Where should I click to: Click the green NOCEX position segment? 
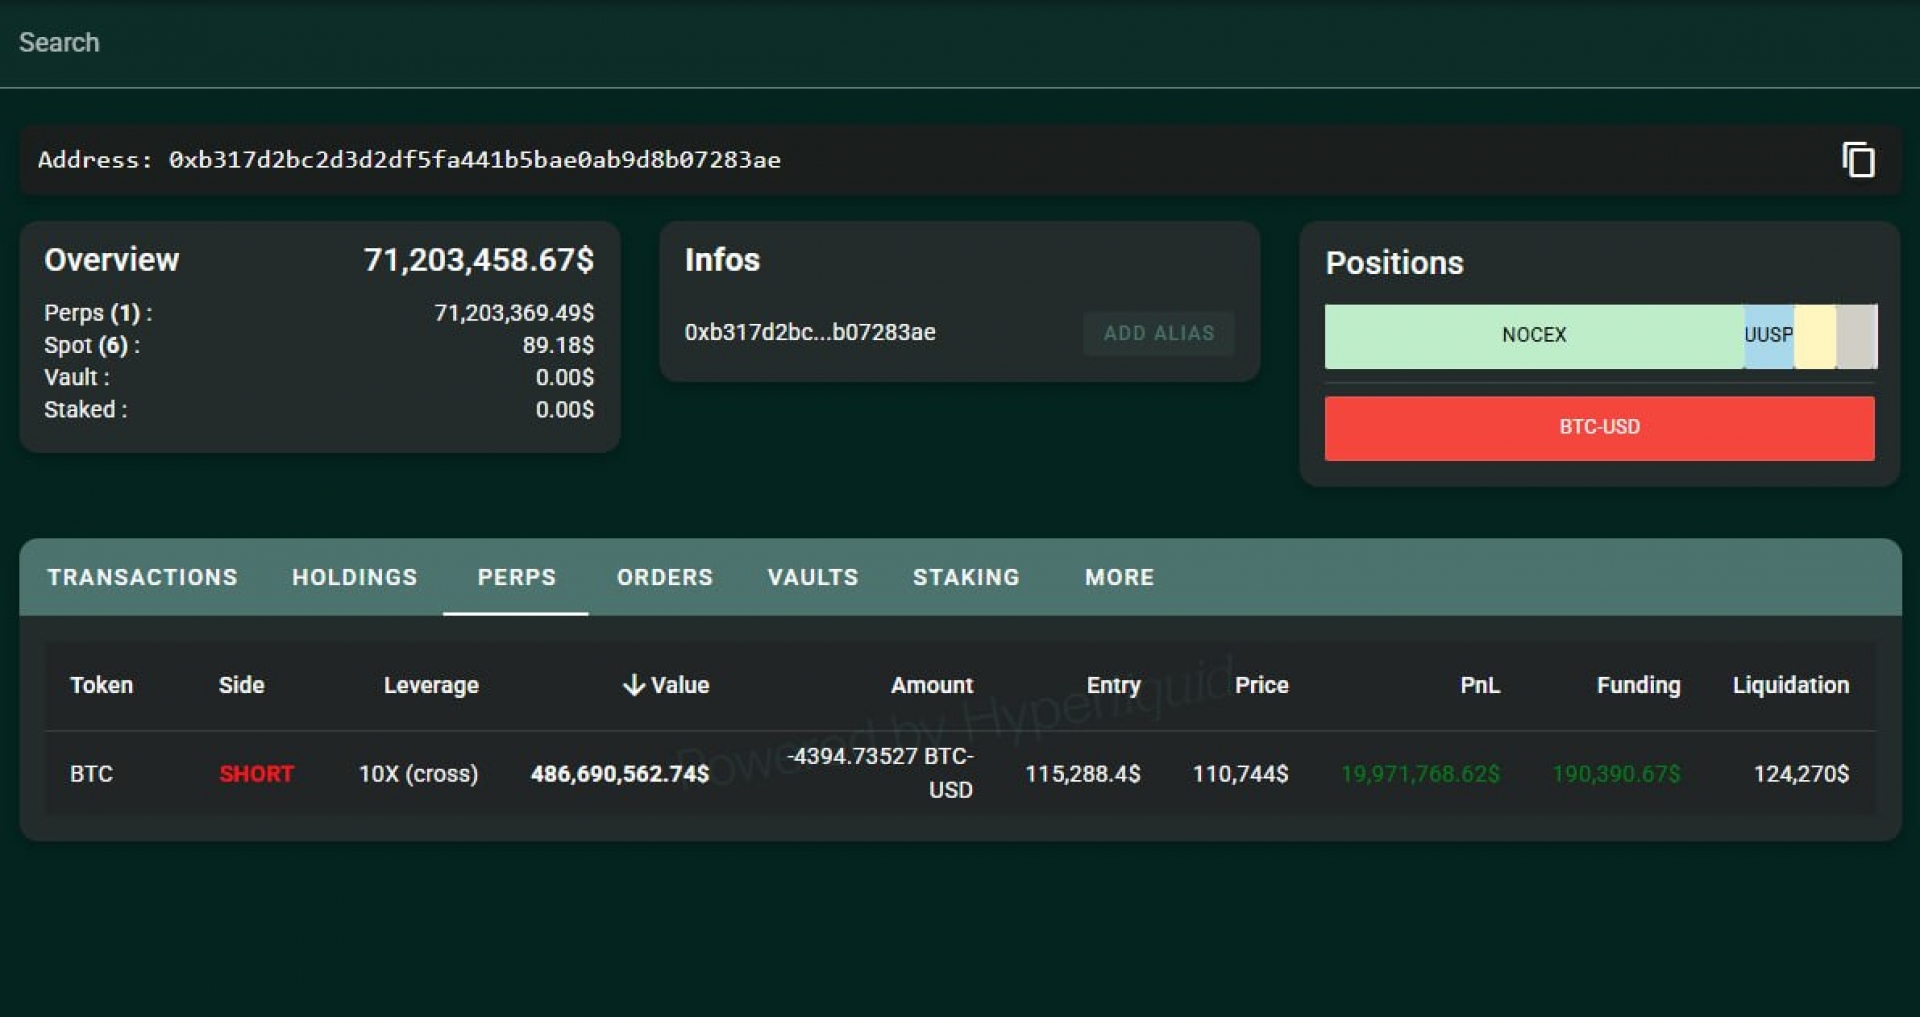point(1533,336)
